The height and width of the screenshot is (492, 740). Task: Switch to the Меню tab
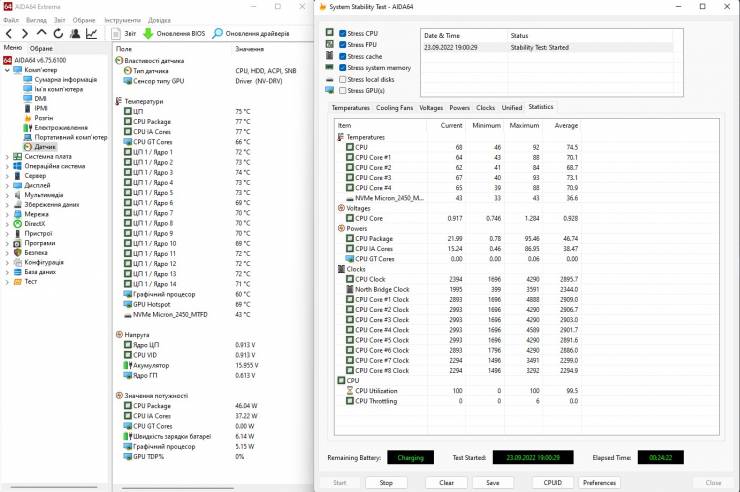pos(13,48)
